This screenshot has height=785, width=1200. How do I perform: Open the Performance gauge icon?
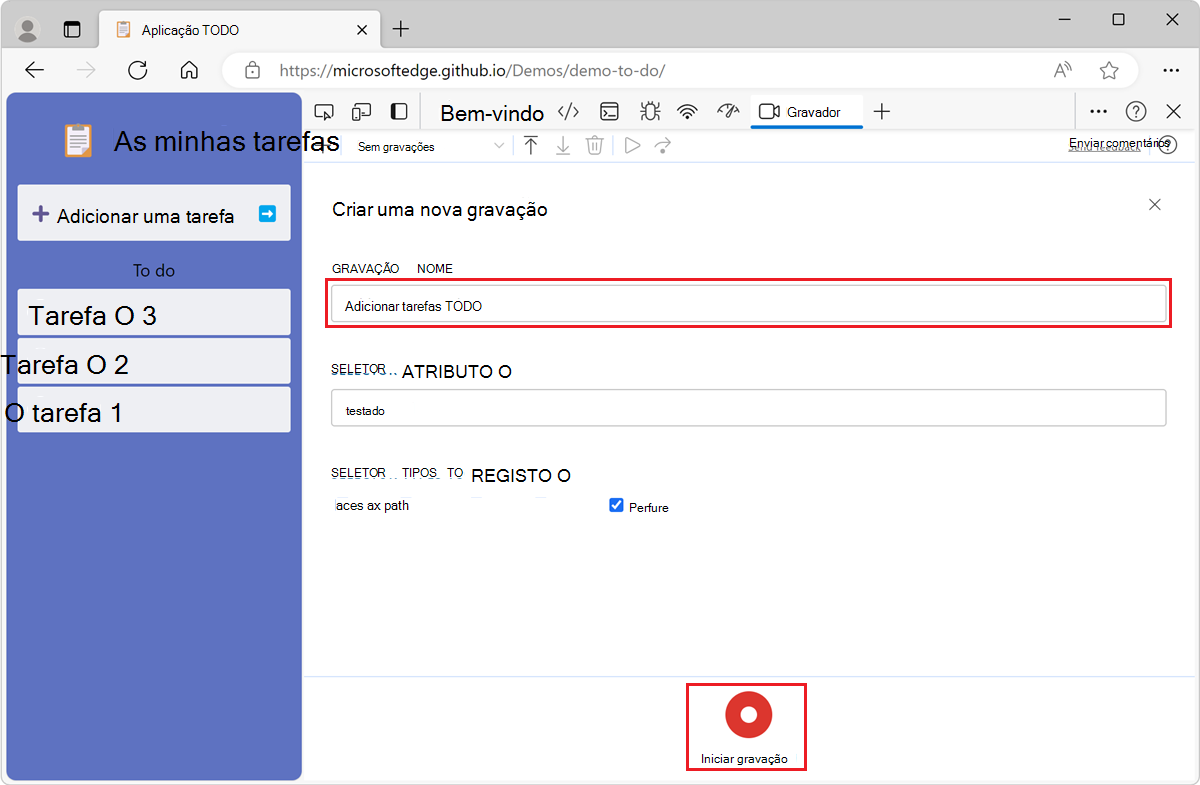click(x=727, y=111)
